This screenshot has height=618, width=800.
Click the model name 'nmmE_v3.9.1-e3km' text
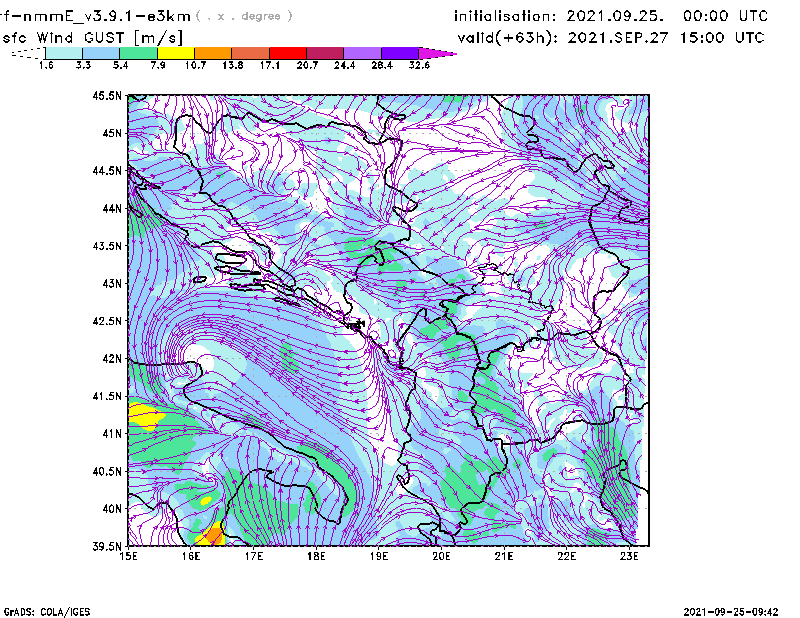click(x=107, y=16)
